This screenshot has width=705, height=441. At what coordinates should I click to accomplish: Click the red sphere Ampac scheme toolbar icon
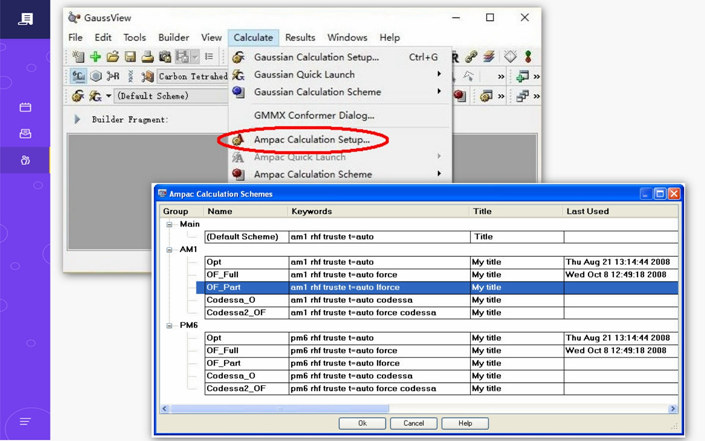coord(459,95)
